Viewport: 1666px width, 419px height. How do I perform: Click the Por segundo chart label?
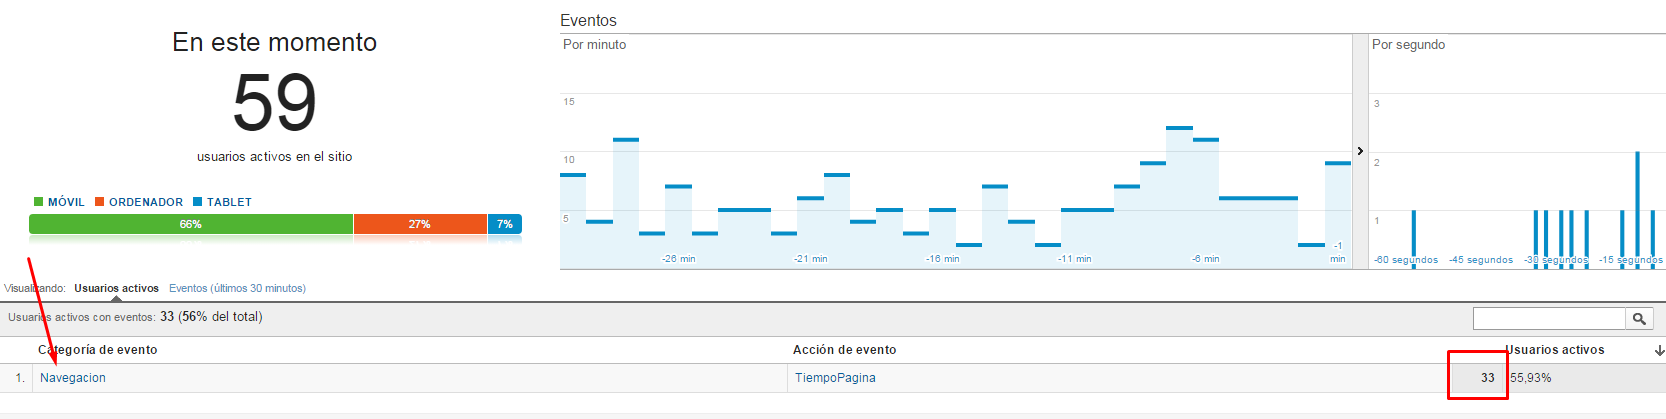point(1408,45)
